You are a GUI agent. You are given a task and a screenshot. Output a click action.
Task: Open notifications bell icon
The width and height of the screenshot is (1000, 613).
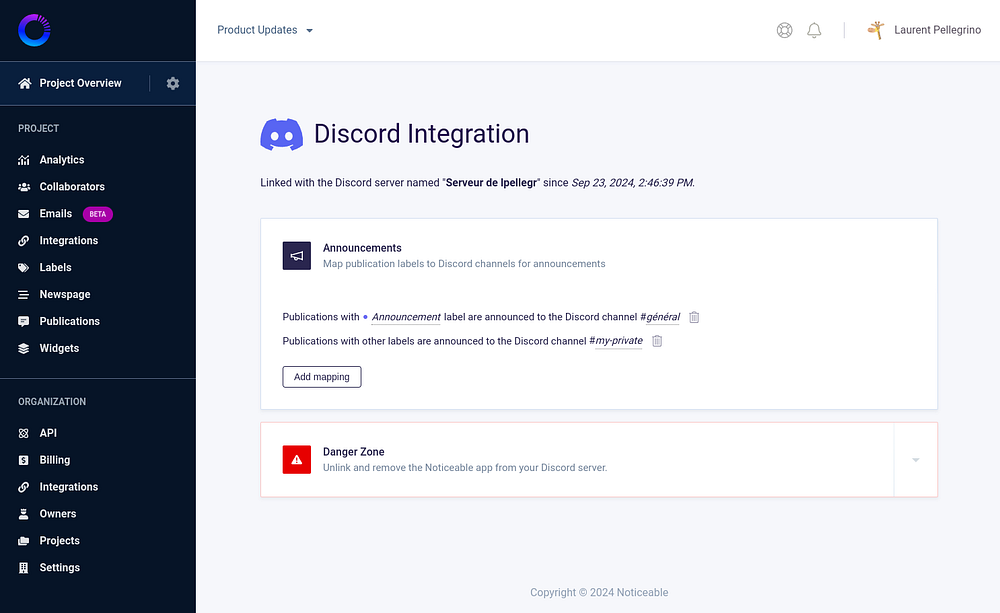pyautogui.click(x=814, y=30)
